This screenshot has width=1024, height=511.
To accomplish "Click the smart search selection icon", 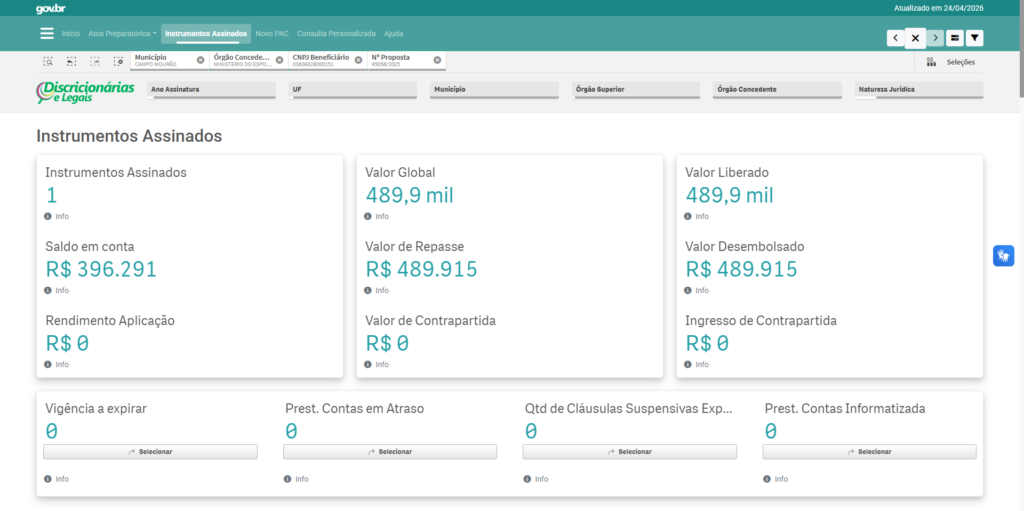I will click(48, 61).
